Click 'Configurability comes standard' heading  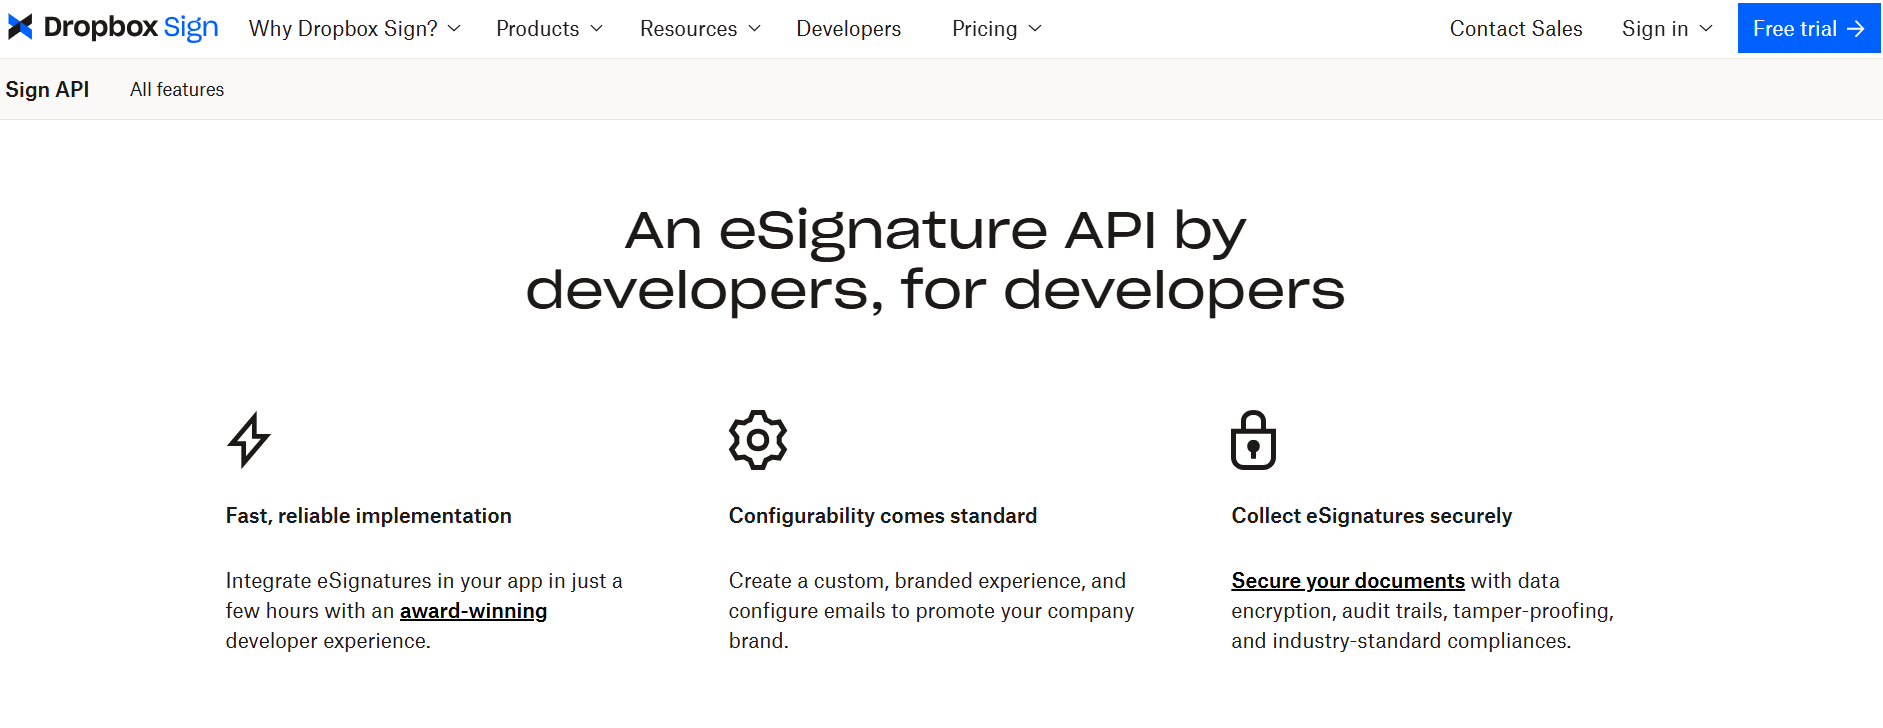click(882, 516)
